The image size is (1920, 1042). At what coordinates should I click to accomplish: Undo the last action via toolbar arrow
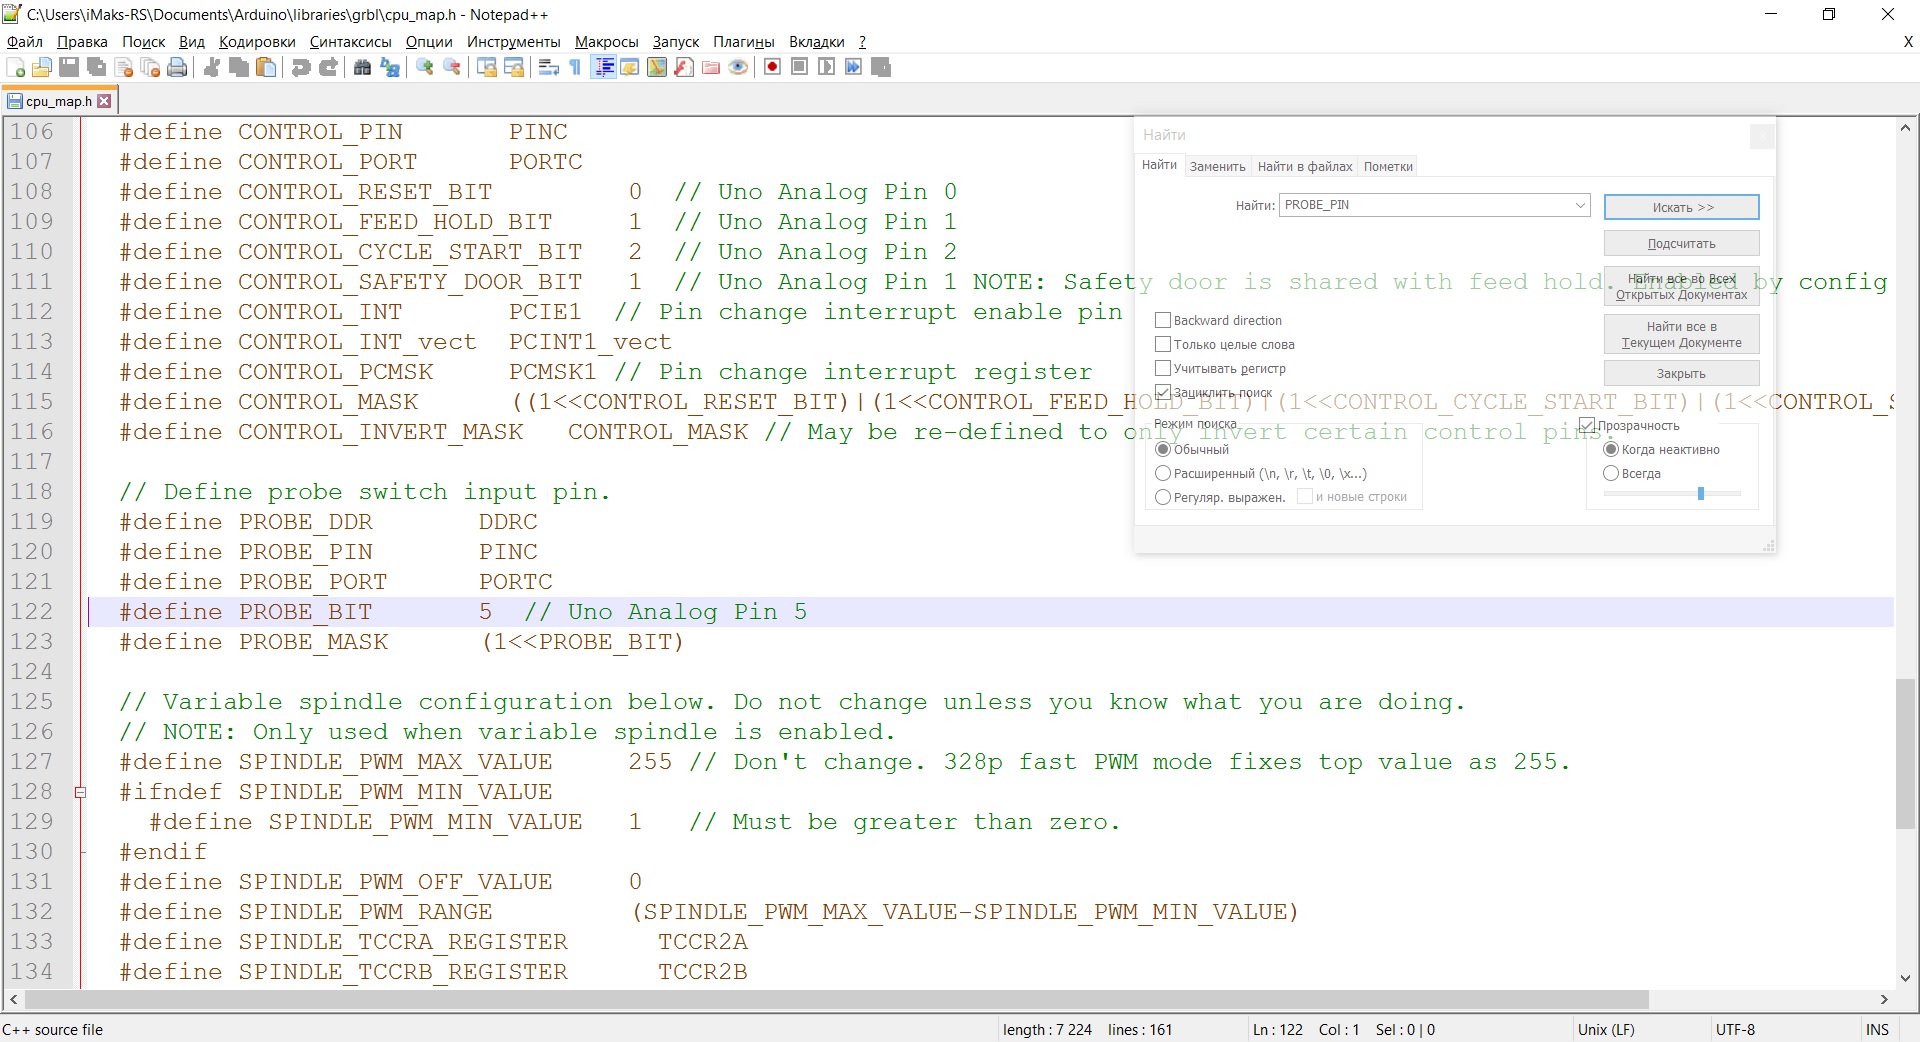point(300,67)
